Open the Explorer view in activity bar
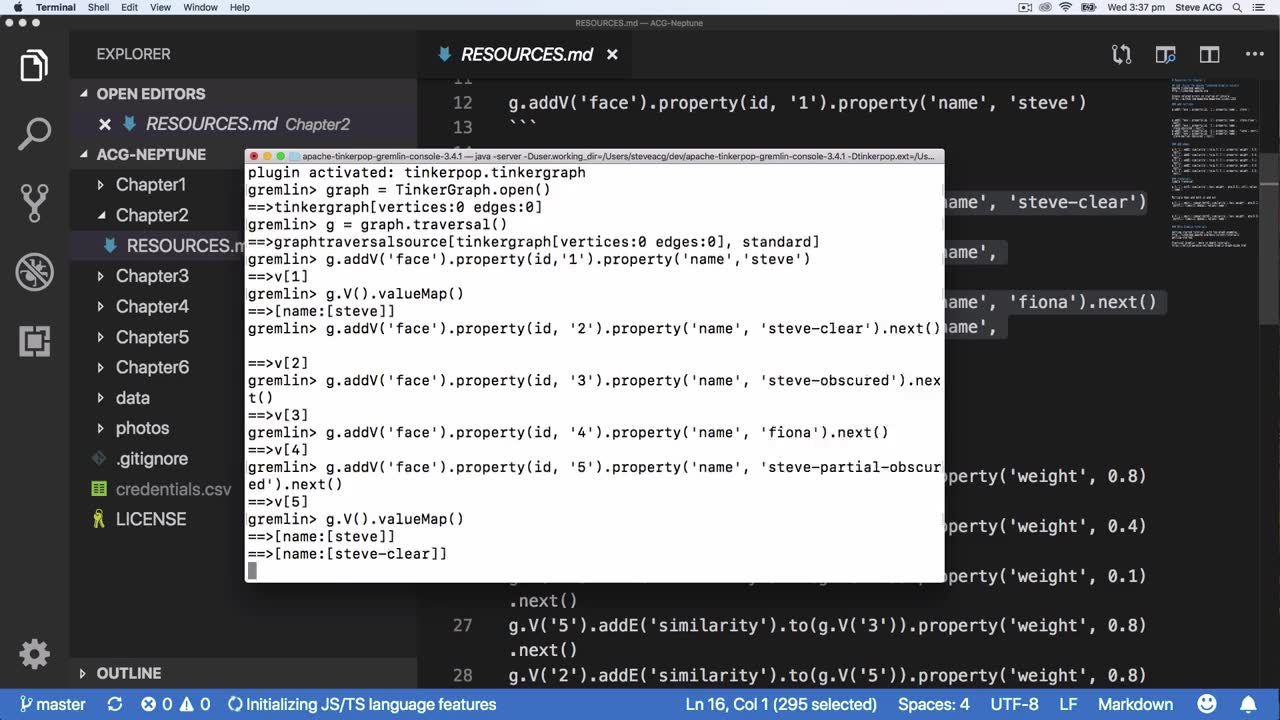This screenshot has height=720, width=1280. pyautogui.click(x=34, y=66)
